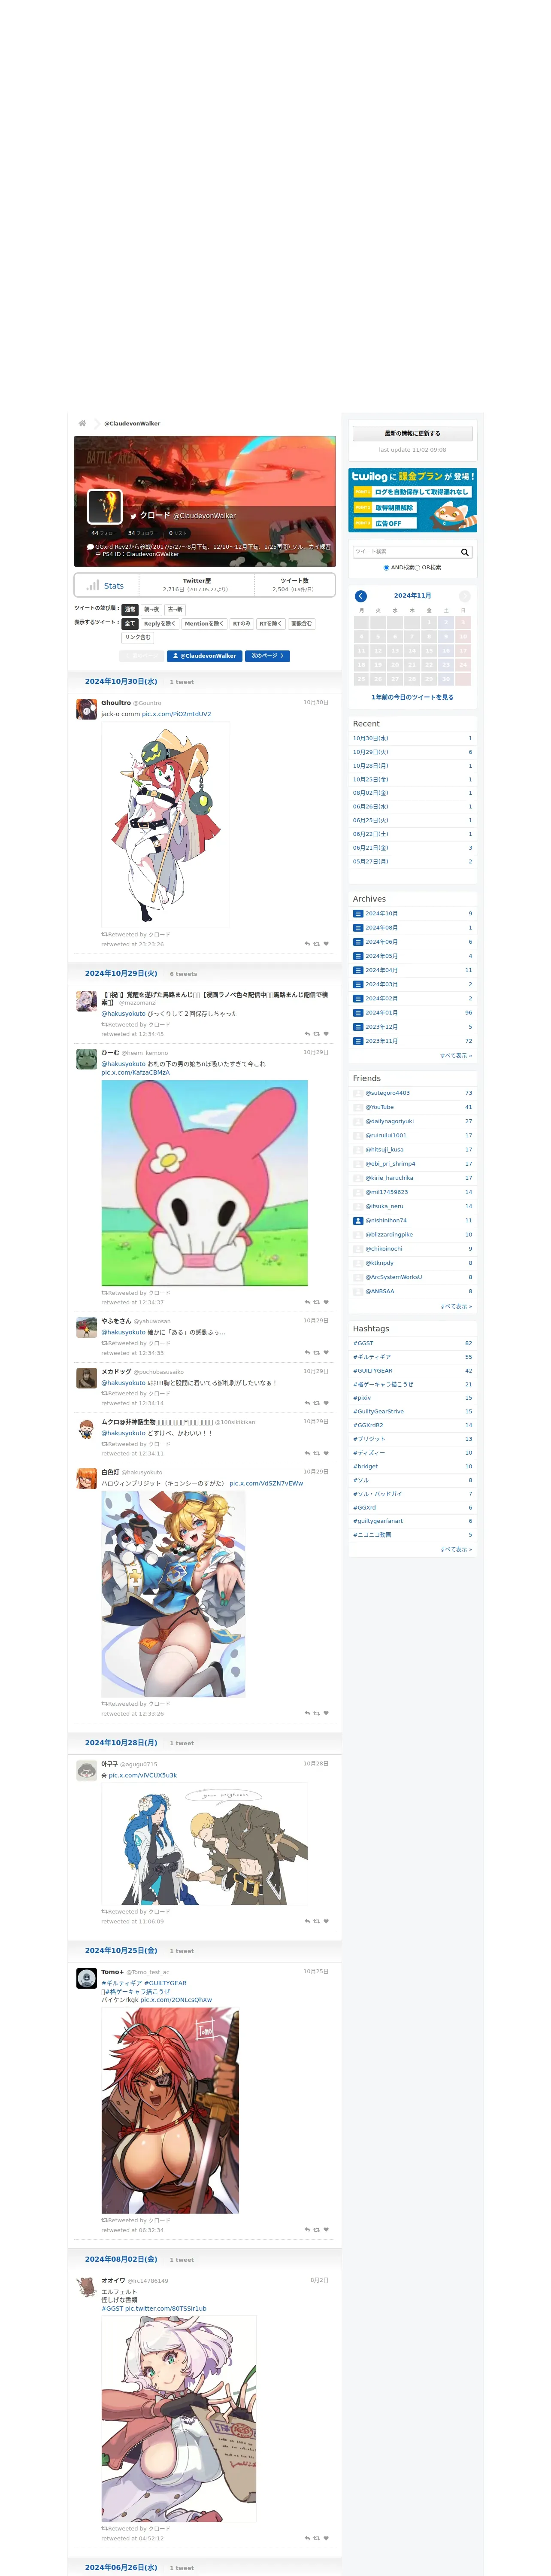551x2576 pixels.
Task: Open the @sutegoro4403 friend link
Action: pyautogui.click(x=387, y=1093)
